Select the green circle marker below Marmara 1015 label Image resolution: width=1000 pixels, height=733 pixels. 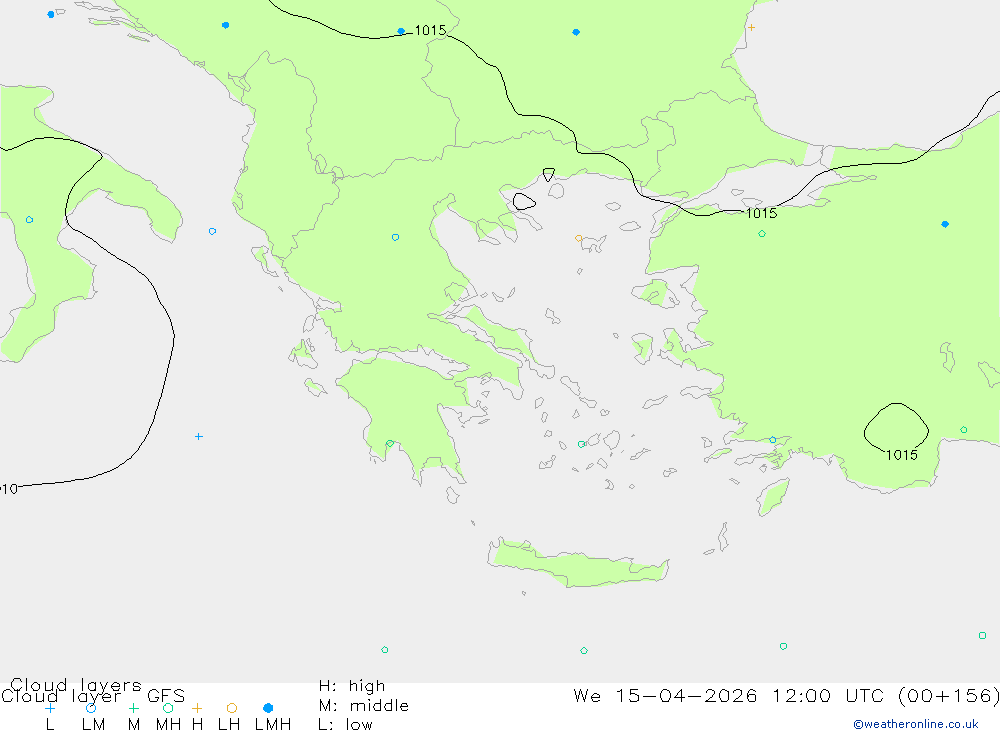761,234
